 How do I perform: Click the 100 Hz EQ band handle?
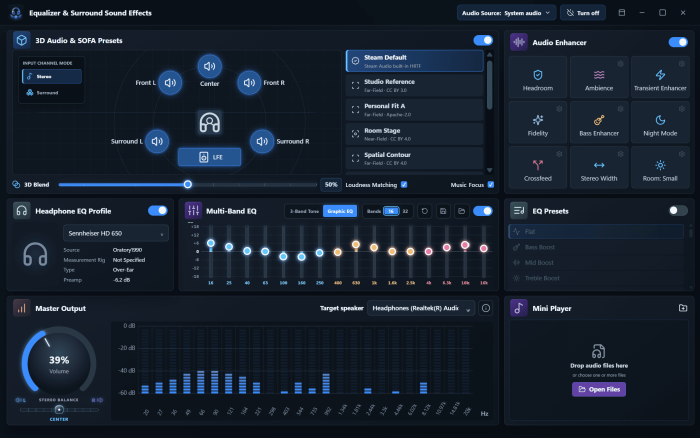point(283,257)
